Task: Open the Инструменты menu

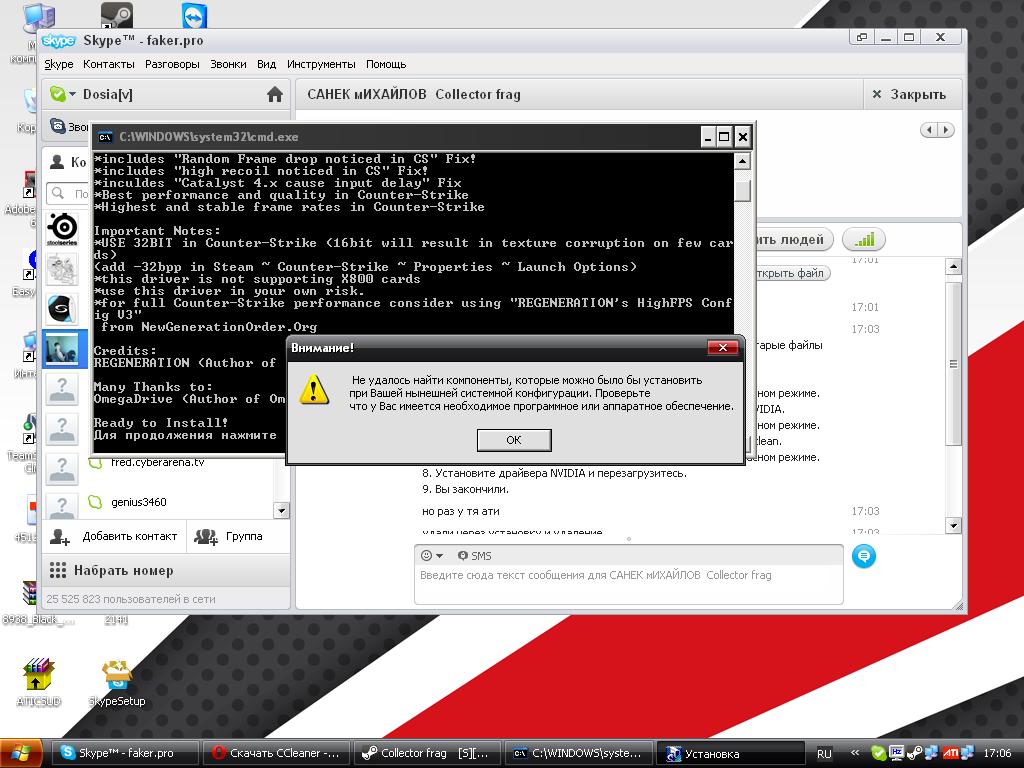Action: click(x=321, y=64)
